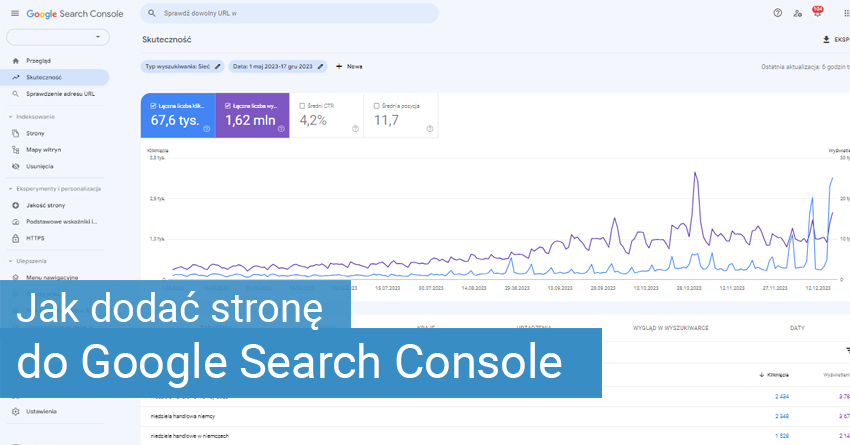Open the hamburger main menu
This screenshot has width=850, height=445.
click(x=15, y=13)
